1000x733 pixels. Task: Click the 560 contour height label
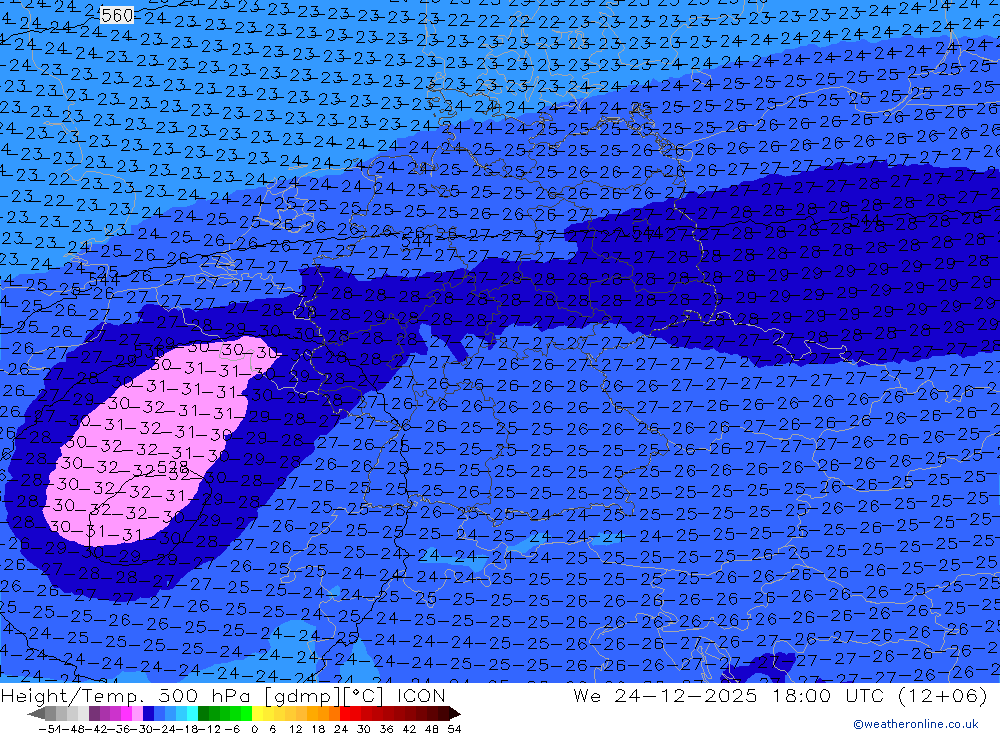tap(117, 15)
